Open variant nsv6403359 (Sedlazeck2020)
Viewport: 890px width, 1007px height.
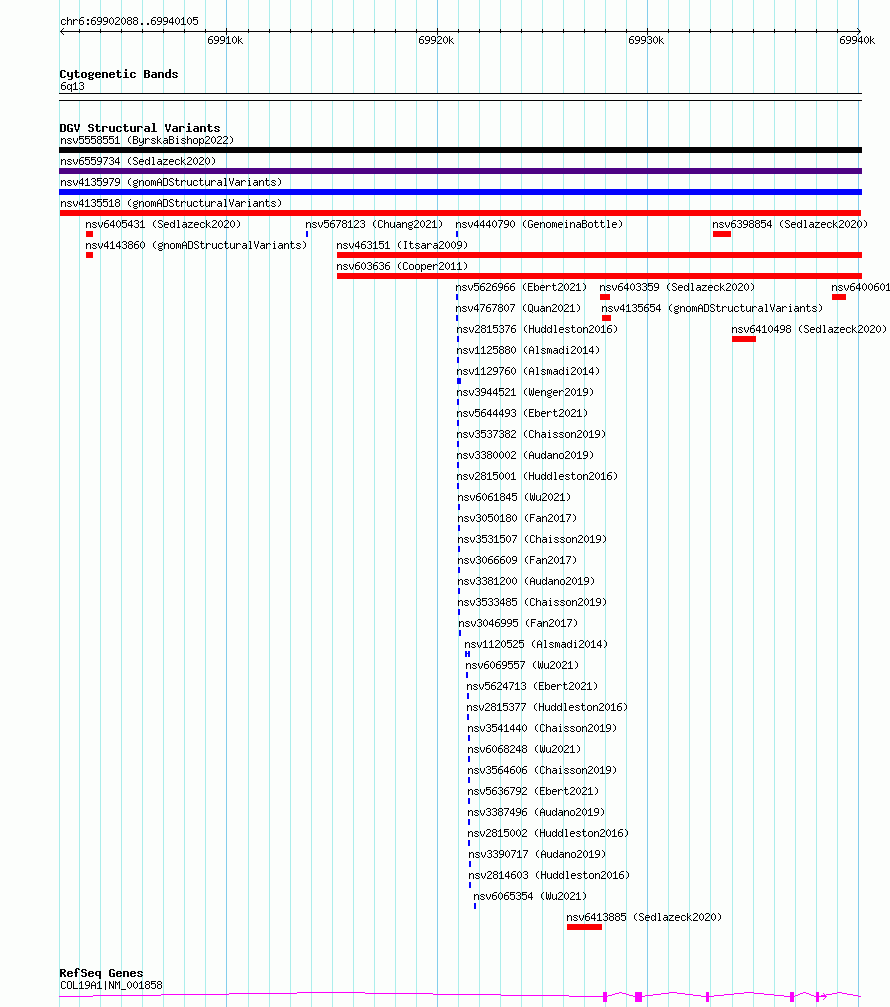click(677, 287)
